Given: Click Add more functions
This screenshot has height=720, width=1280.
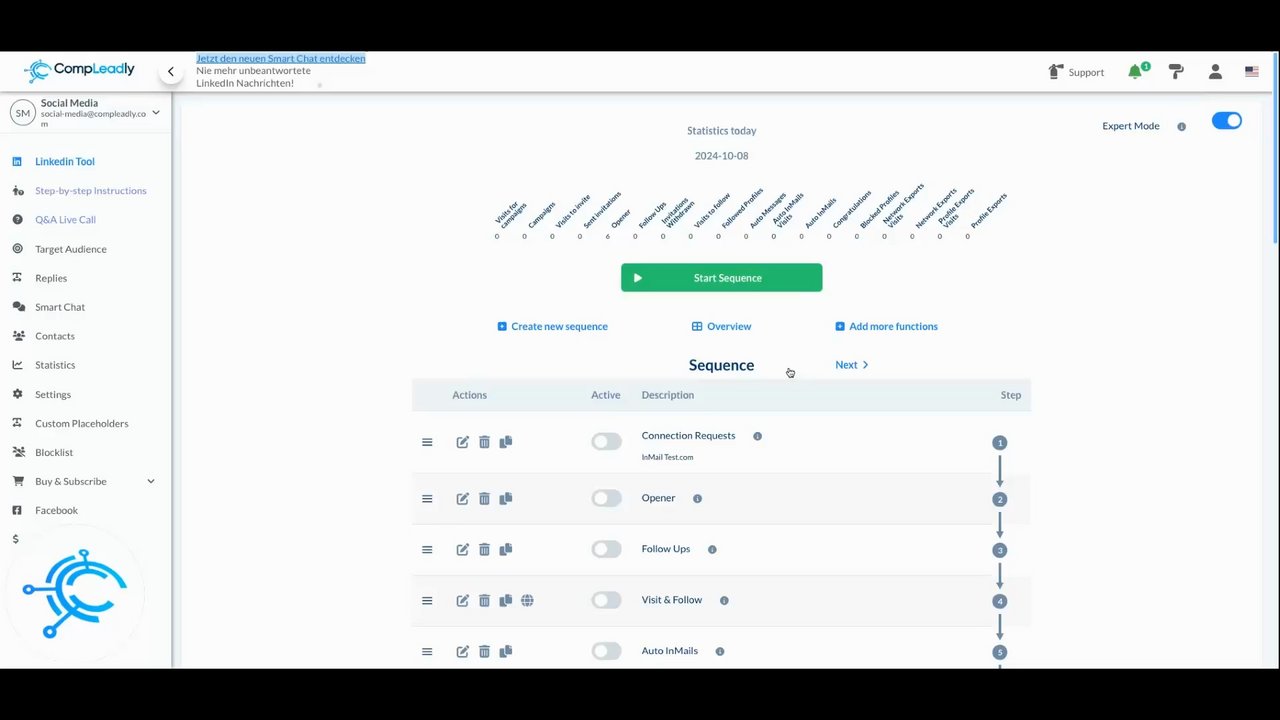Looking at the screenshot, I should click(x=886, y=326).
